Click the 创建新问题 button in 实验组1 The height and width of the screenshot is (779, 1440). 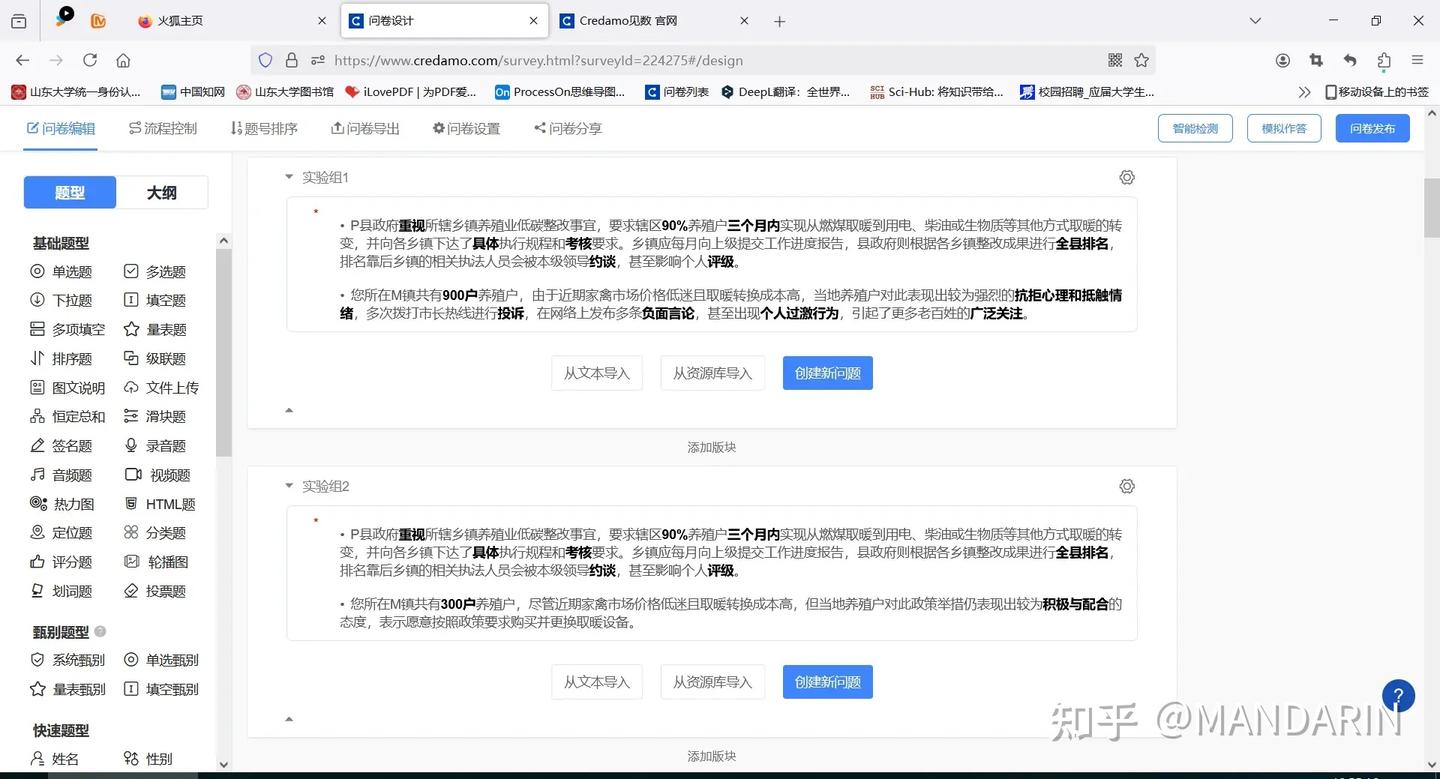[827, 372]
